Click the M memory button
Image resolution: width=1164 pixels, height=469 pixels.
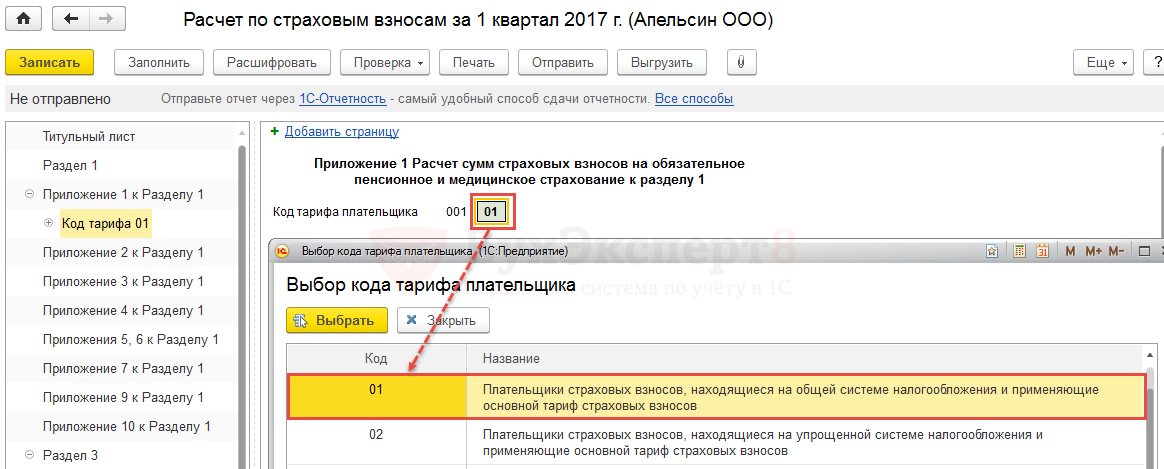pos(1069,251)
